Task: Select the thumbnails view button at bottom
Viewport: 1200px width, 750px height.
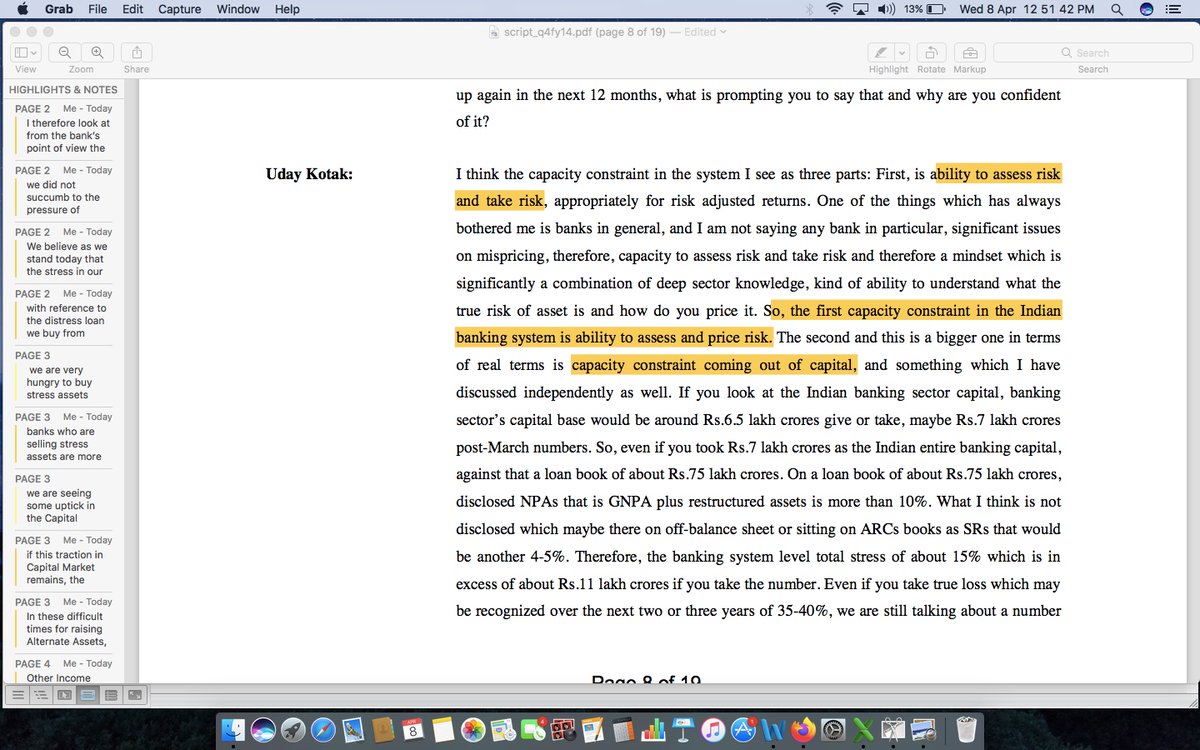Action: pos(64,694)
